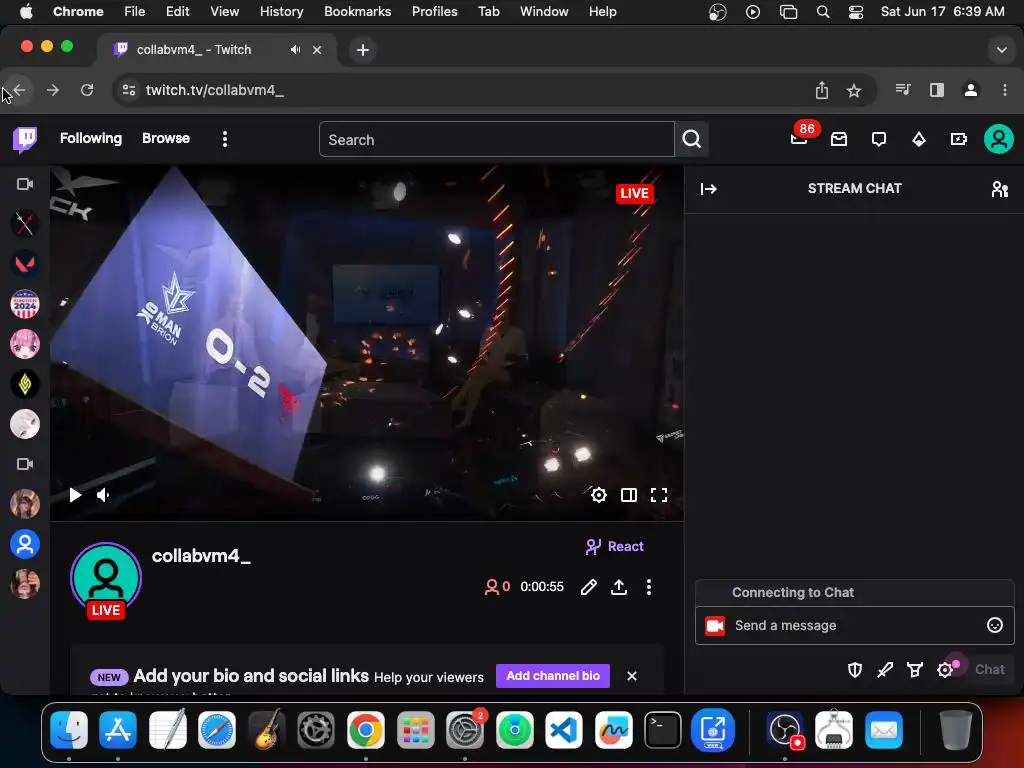Click the red camera icon in chat box
1024x768 pixels.
coord(715,626)
